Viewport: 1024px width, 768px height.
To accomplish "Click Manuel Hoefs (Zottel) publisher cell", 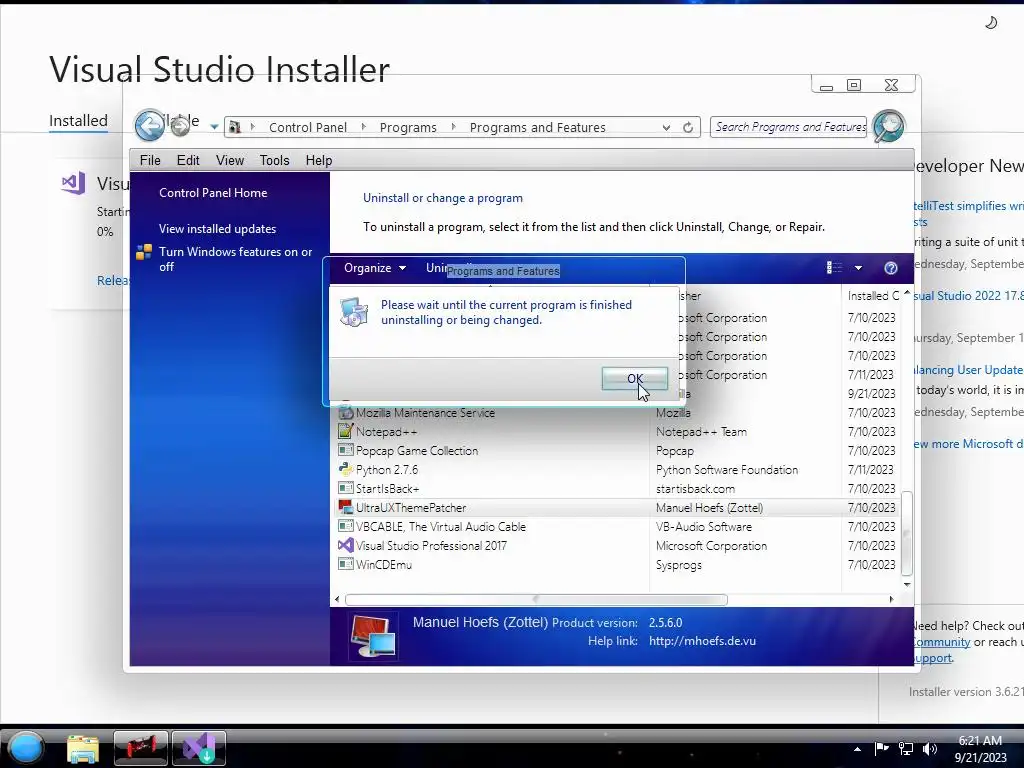I will pyautogui.click(x=709, y=507).
